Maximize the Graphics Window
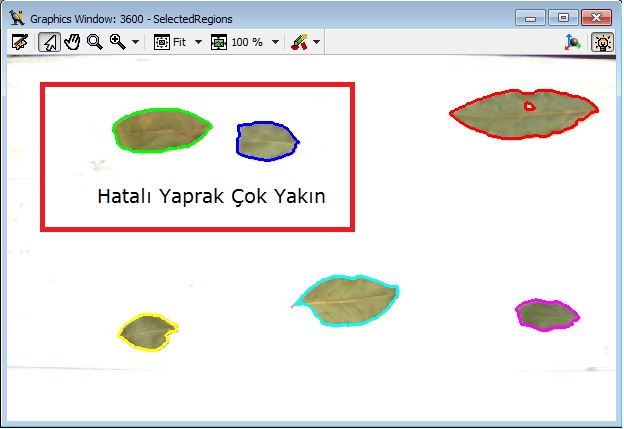 [563, 18]
